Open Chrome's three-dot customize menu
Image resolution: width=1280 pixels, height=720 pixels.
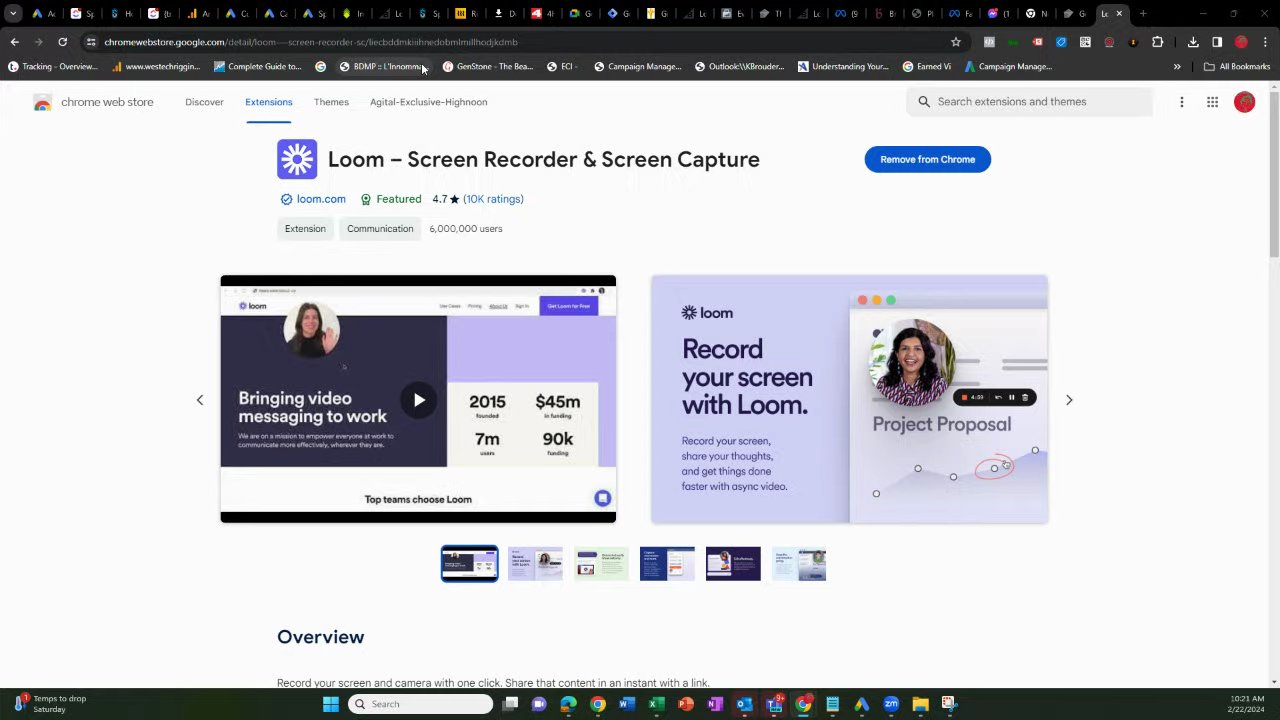click(1265, 42)
